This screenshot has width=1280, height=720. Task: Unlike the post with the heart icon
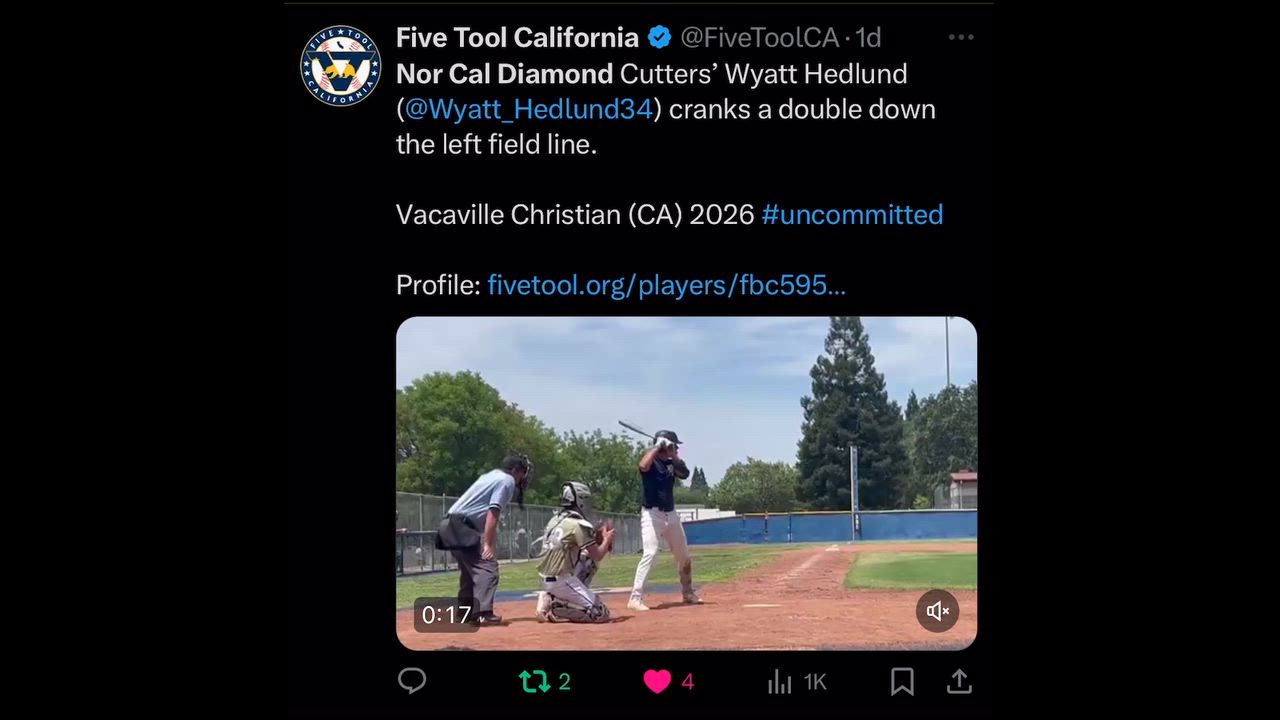657,682
